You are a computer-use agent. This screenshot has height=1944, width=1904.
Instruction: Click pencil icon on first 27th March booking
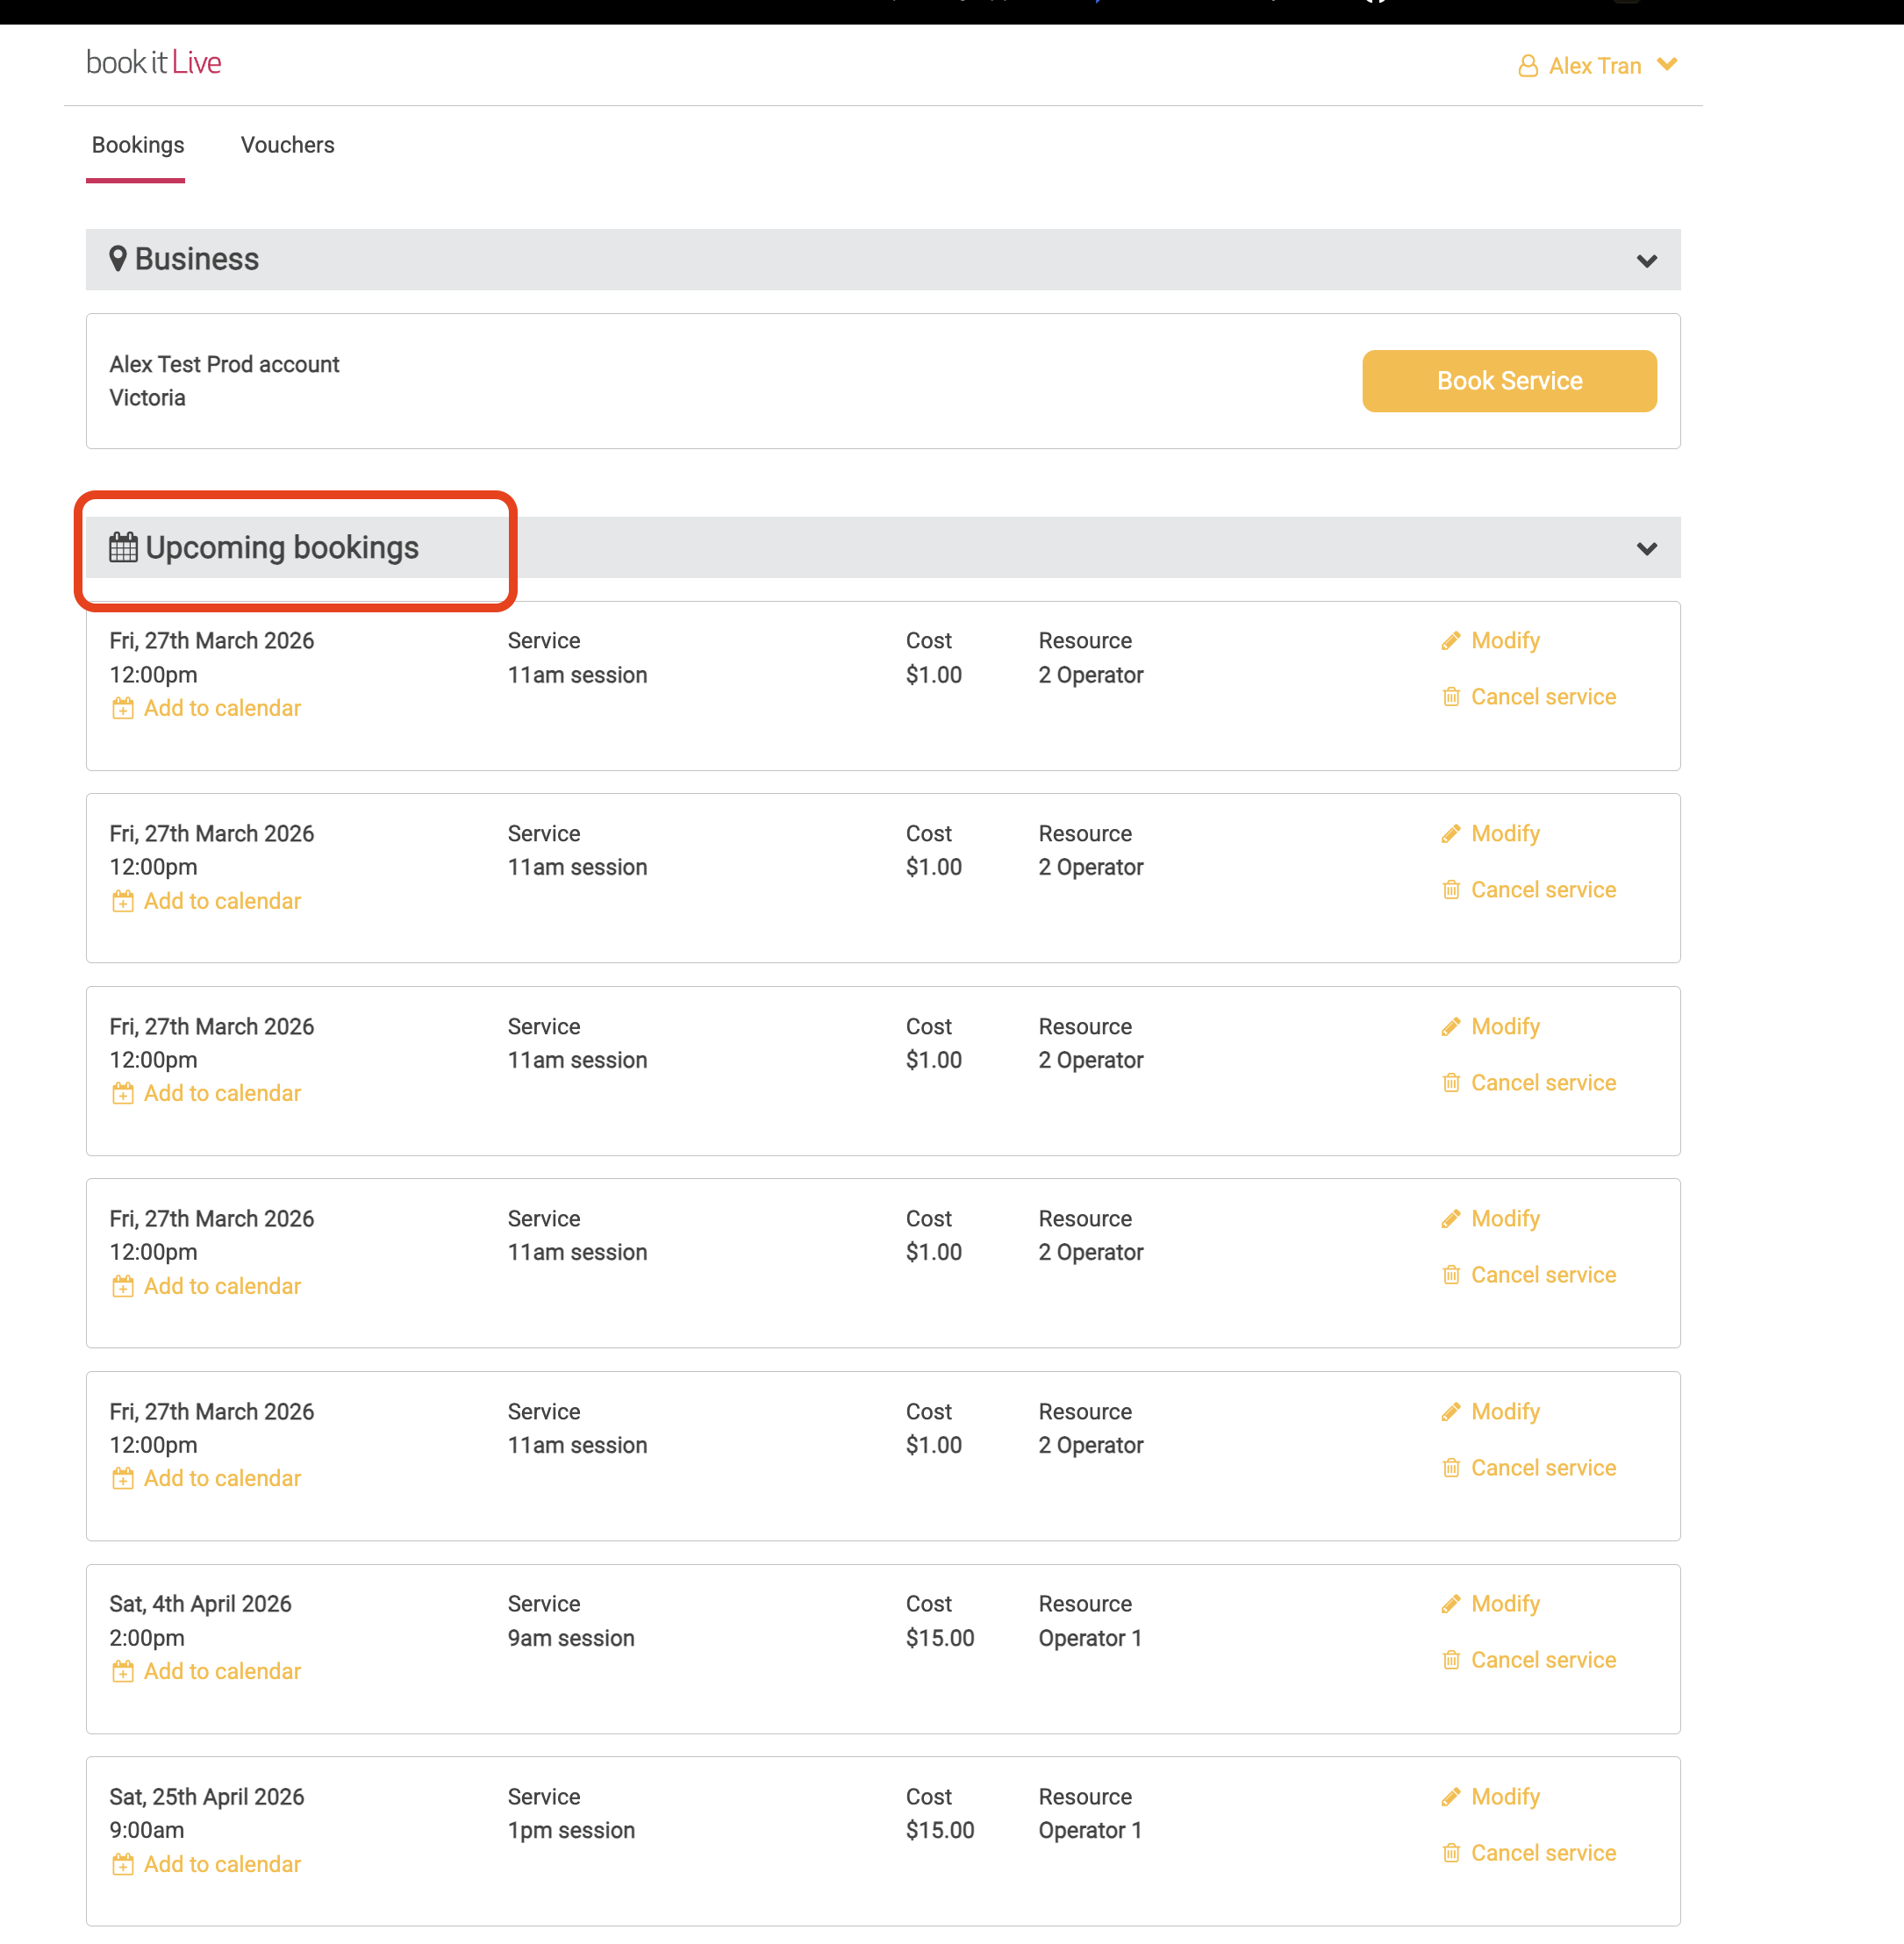[1450, 641]
